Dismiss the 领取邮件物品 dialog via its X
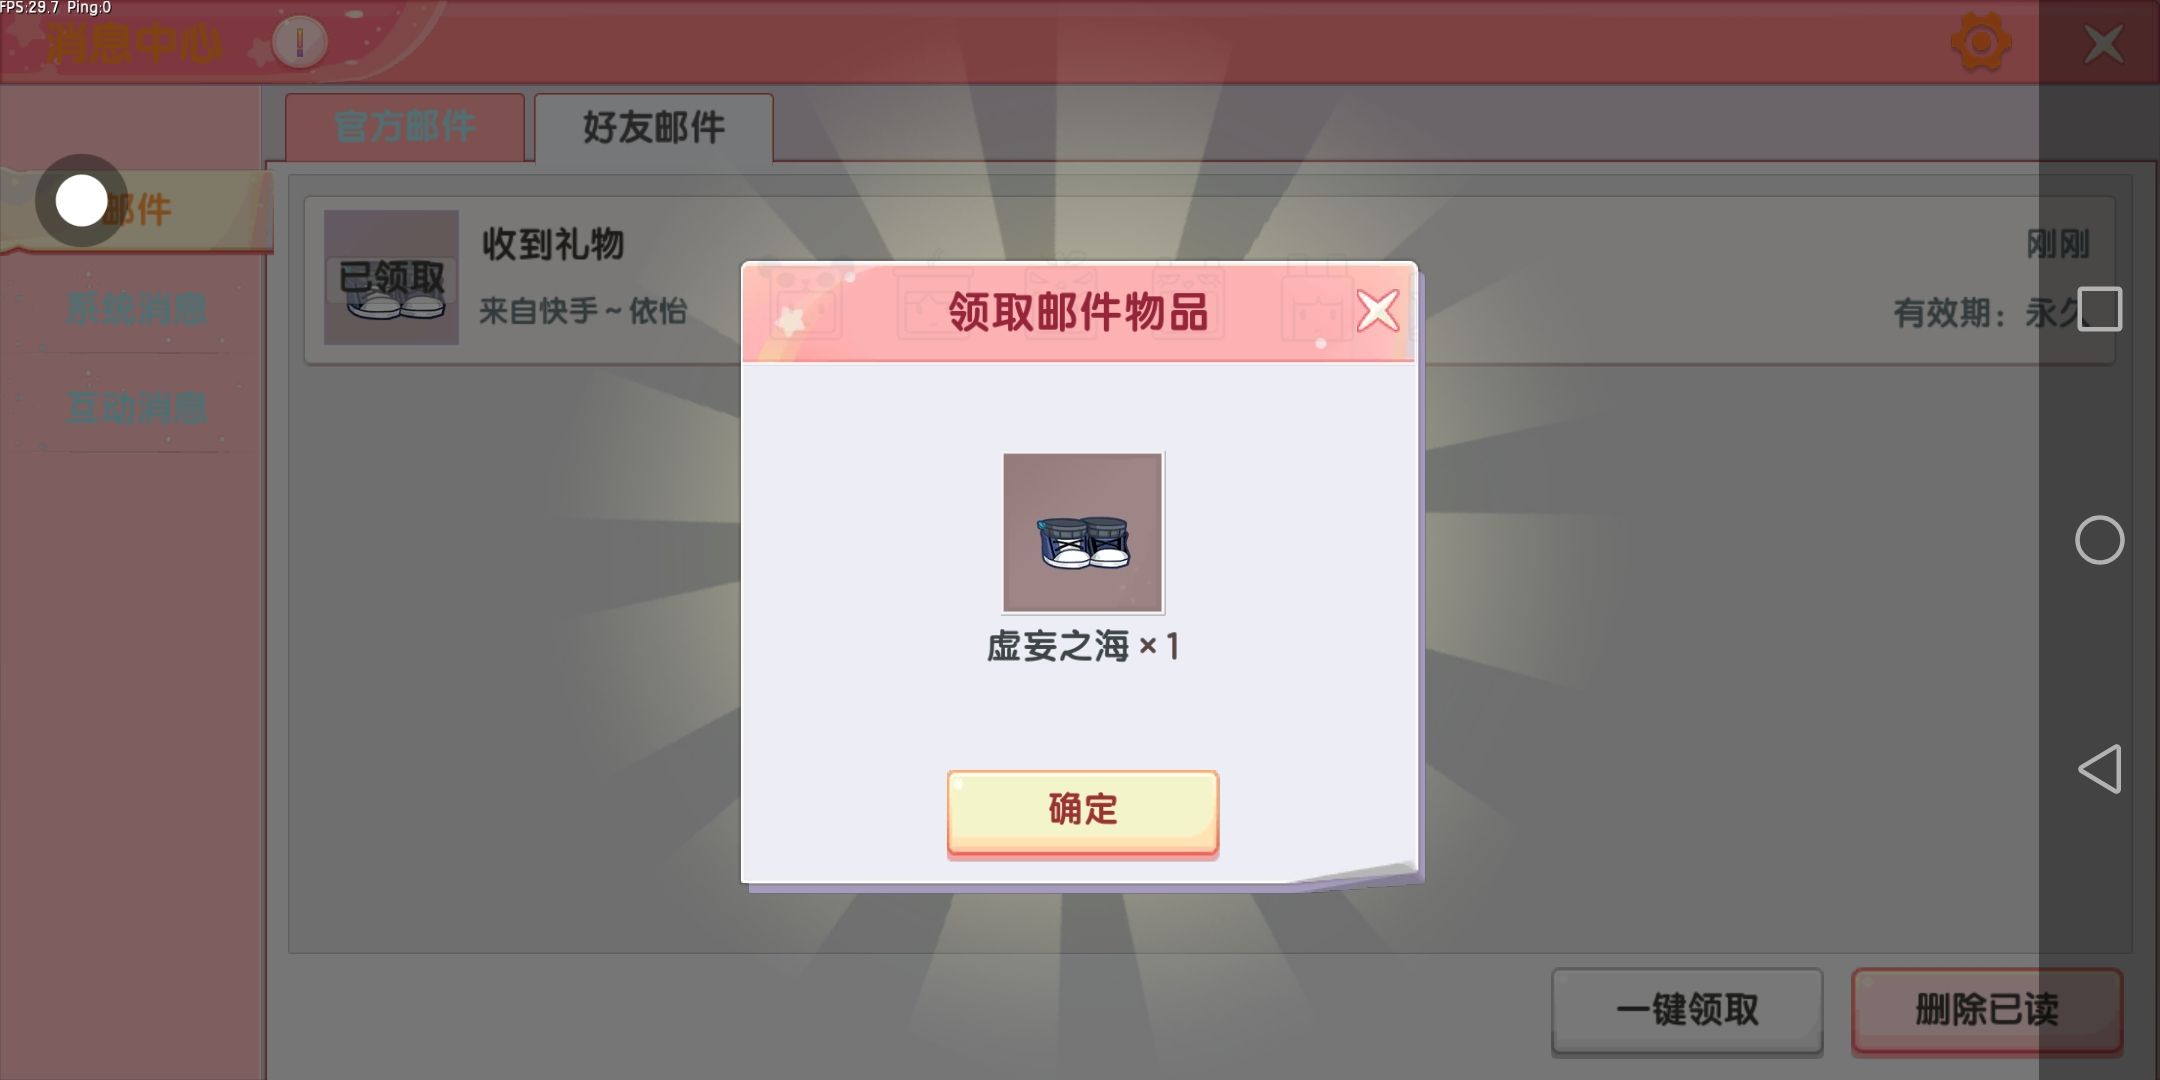 pos(1378,311)
